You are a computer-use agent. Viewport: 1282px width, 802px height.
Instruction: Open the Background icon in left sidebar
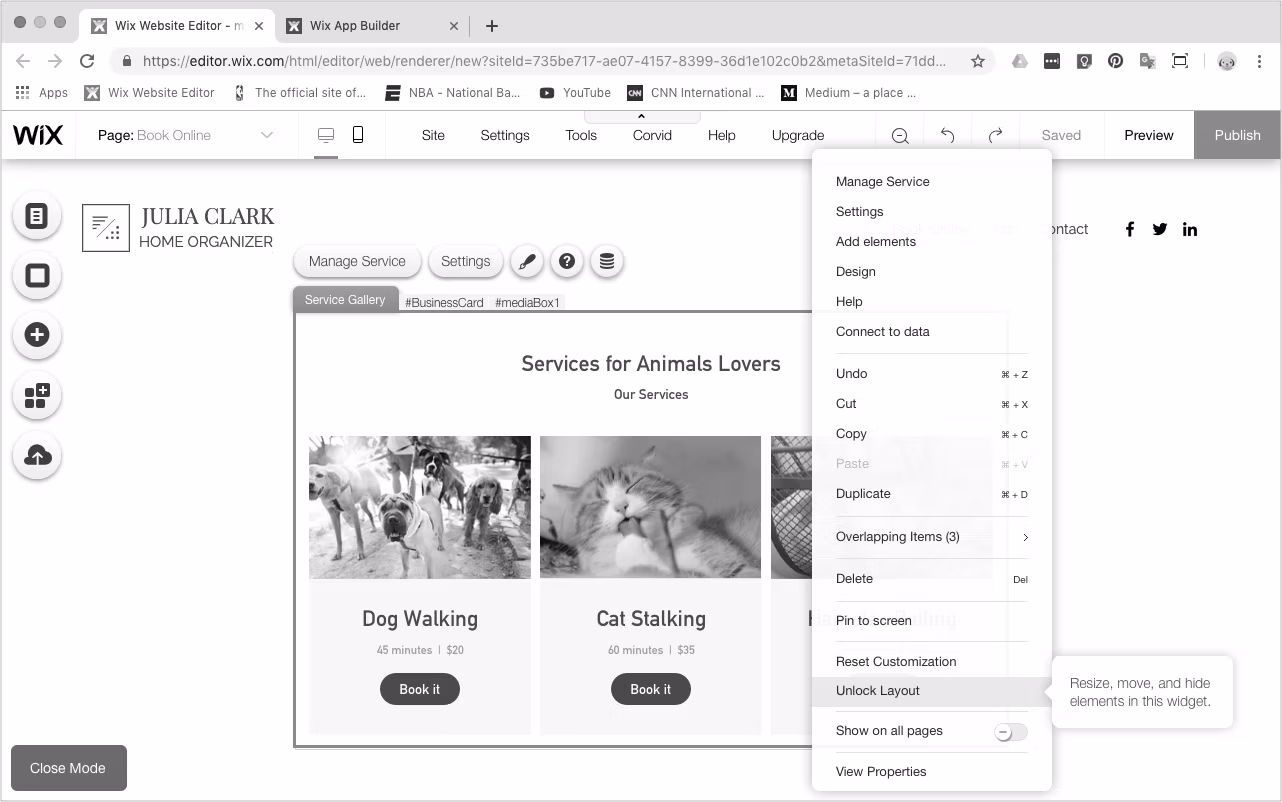point(37,275)
